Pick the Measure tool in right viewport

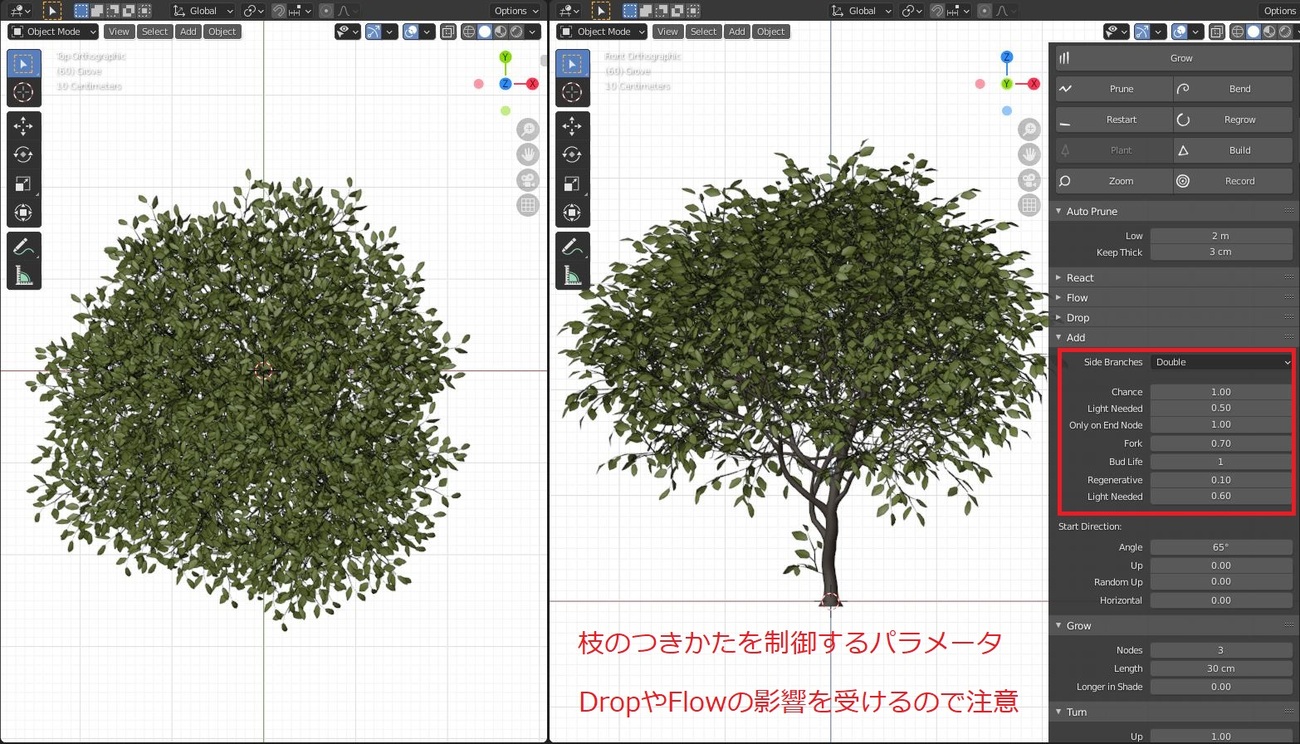click(572, 276)
